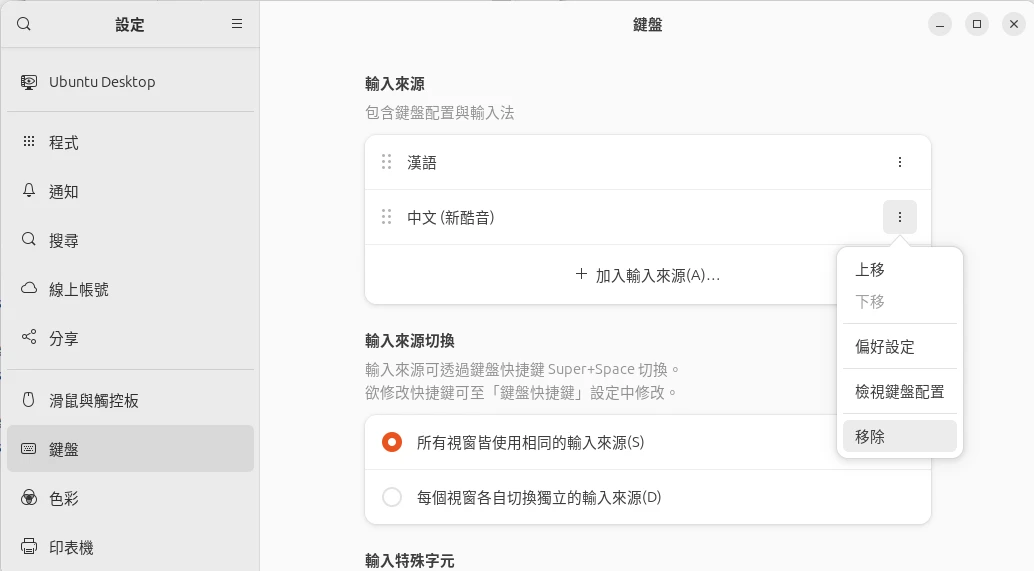Open the three-dot menu for 漢語

(x=899, y=162)
